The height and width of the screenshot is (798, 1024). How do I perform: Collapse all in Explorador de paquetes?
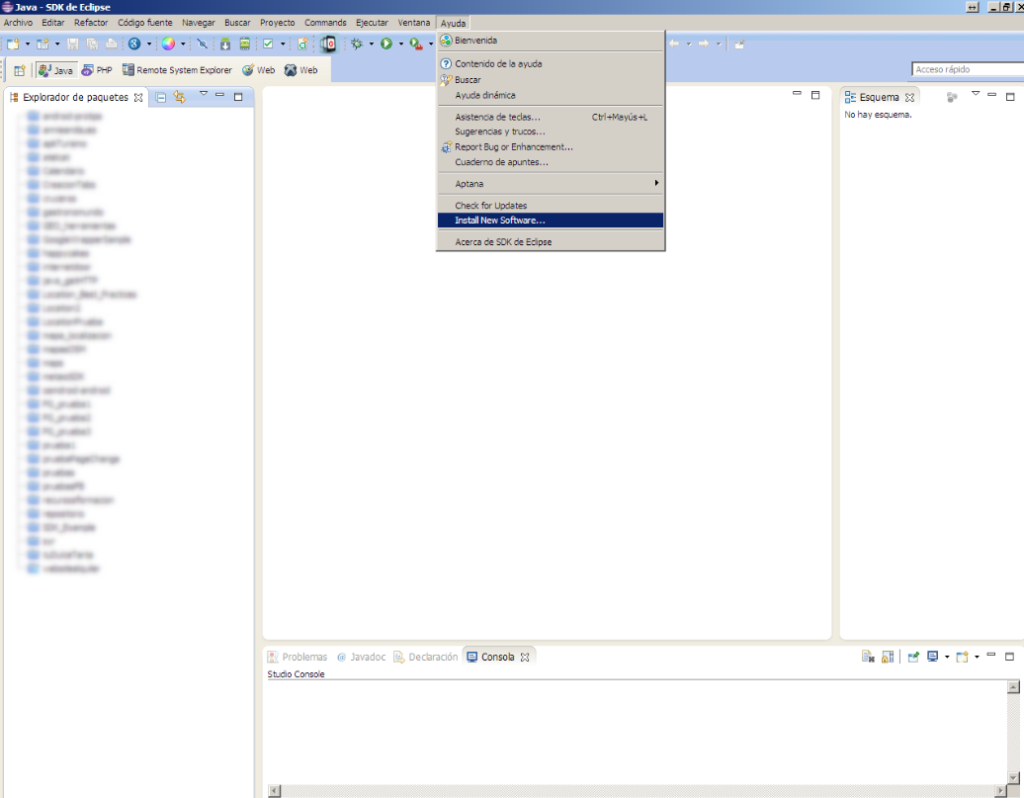[161, 97]
